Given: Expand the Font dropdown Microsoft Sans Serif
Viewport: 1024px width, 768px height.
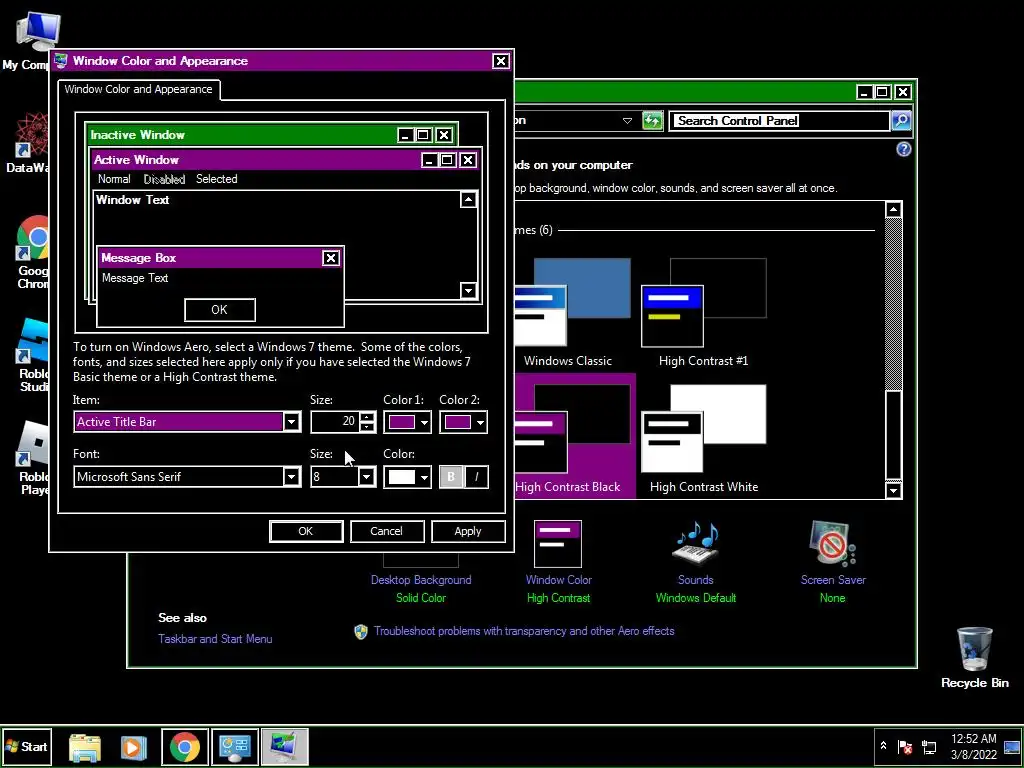Looking at the screenshot, I should (x=292, y=477).
